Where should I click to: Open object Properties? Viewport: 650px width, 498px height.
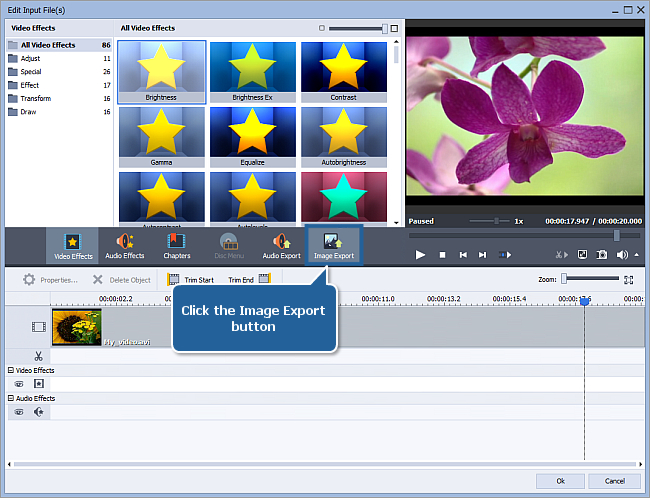tap(50, 280)
